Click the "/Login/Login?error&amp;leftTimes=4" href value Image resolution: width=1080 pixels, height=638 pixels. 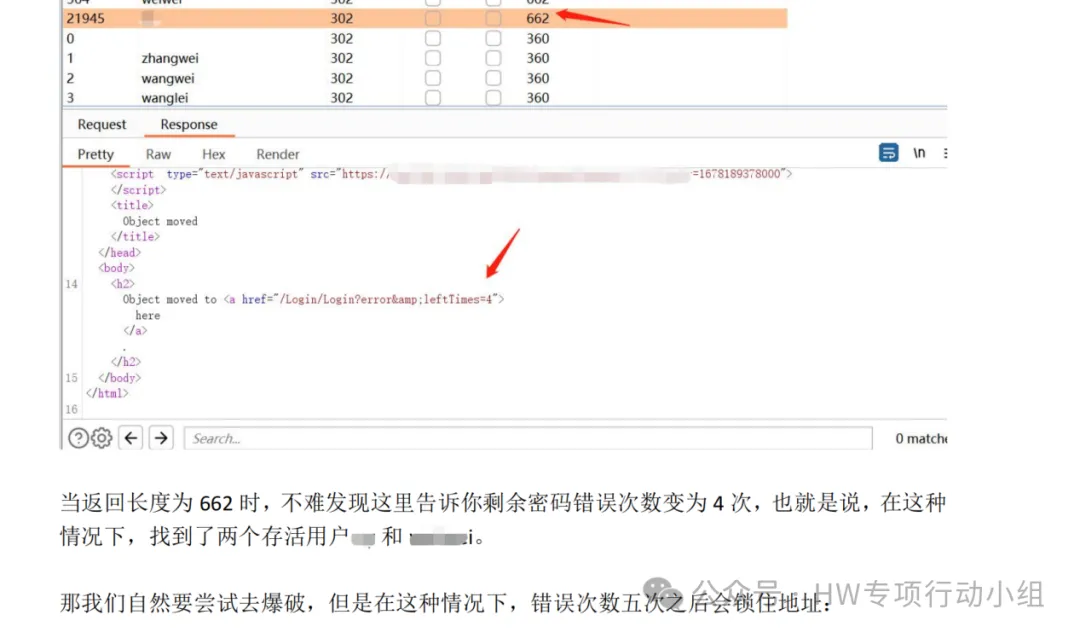pyautogui.click(x=386, y=300)
